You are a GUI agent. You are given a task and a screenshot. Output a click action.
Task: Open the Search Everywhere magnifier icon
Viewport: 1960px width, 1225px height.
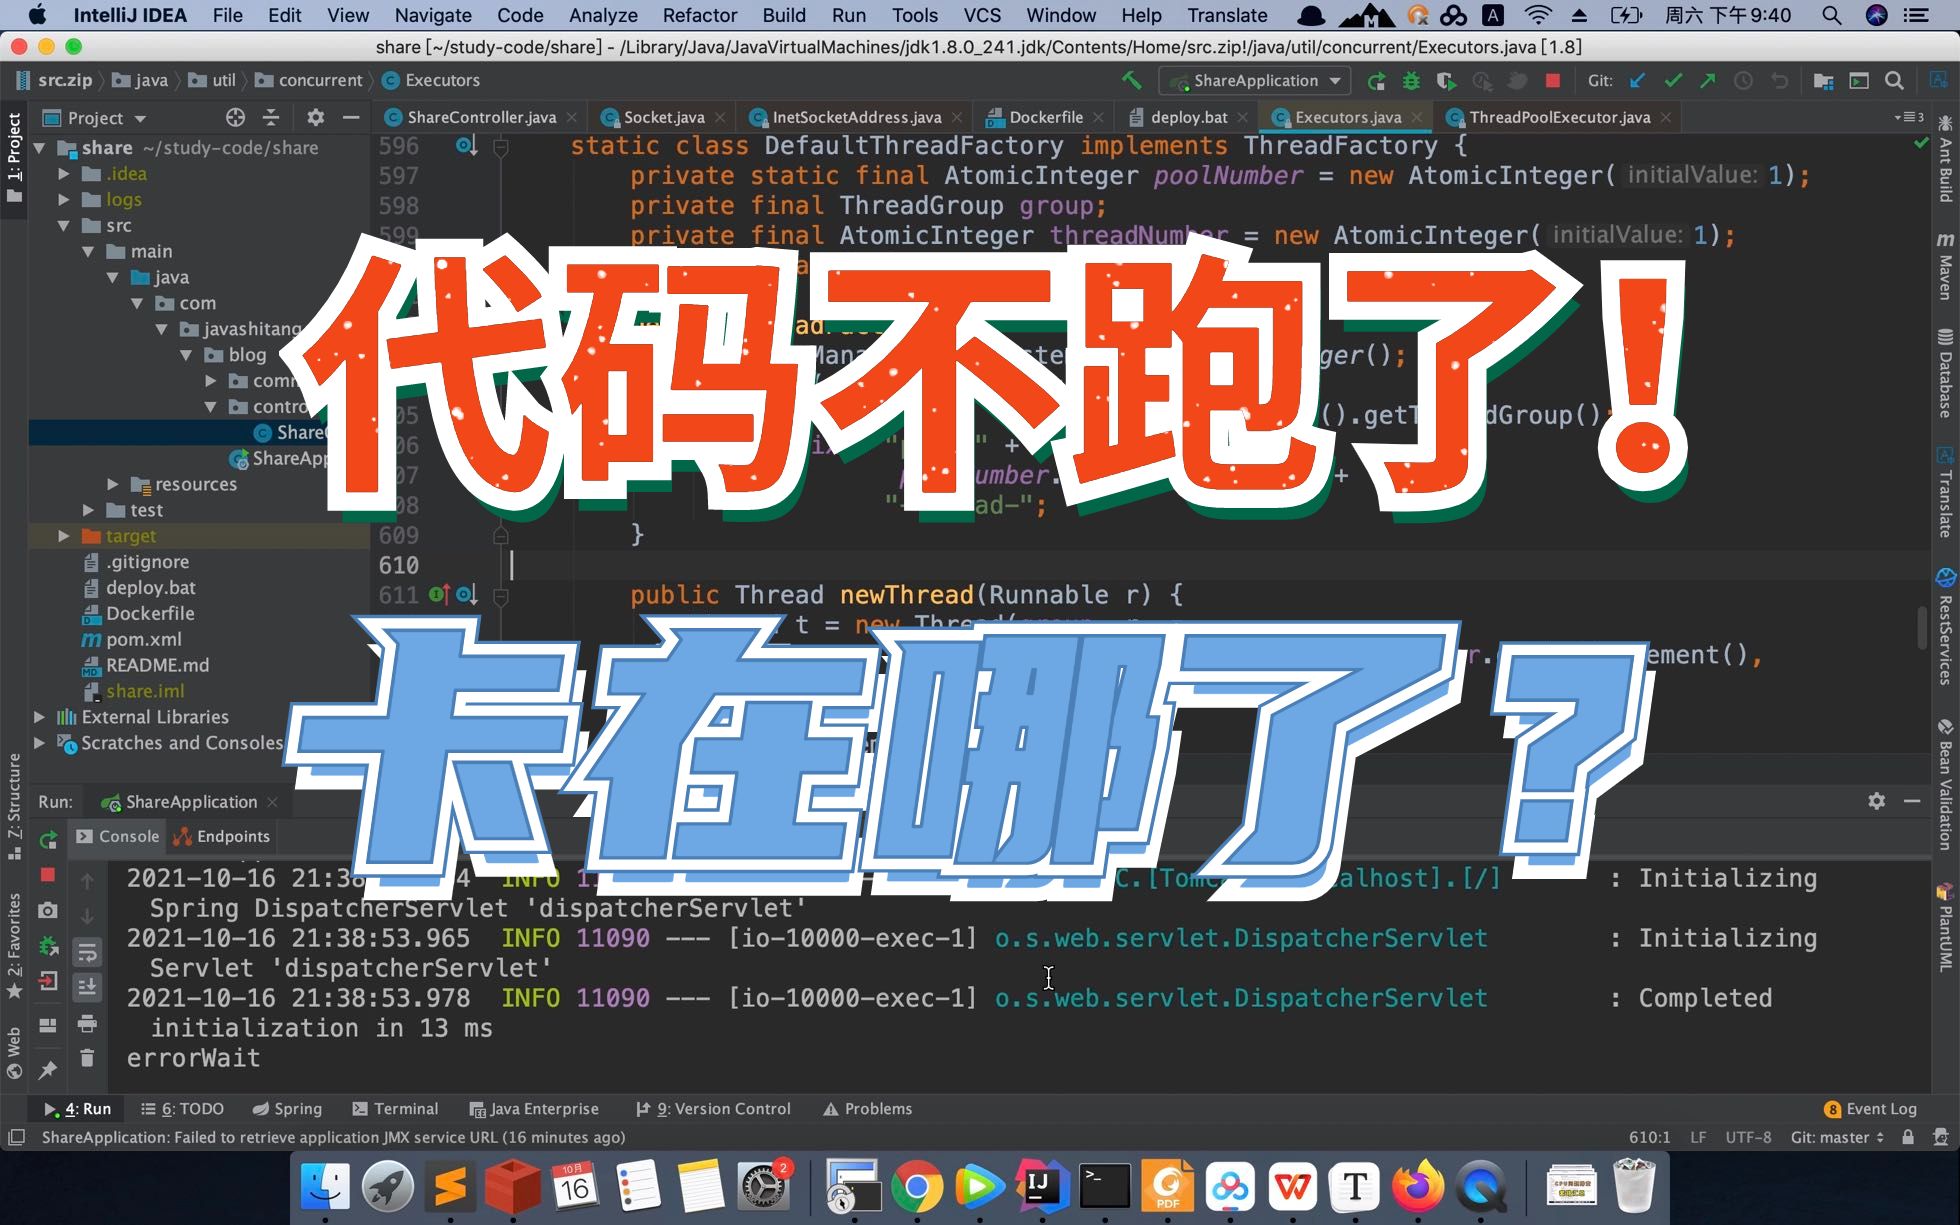(x=1894, y=81)
